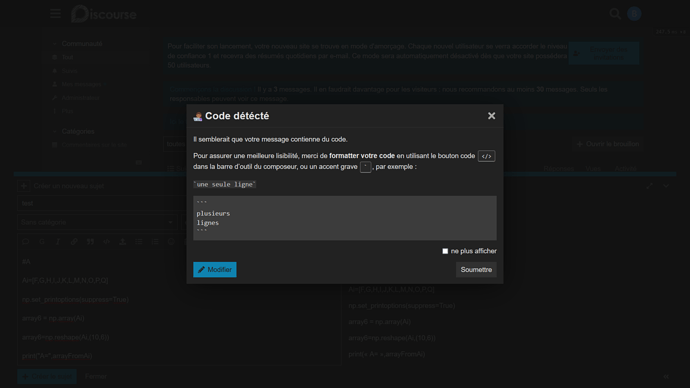Close the Code détecté dialog
Screen dimensions: 690x388
491,116
